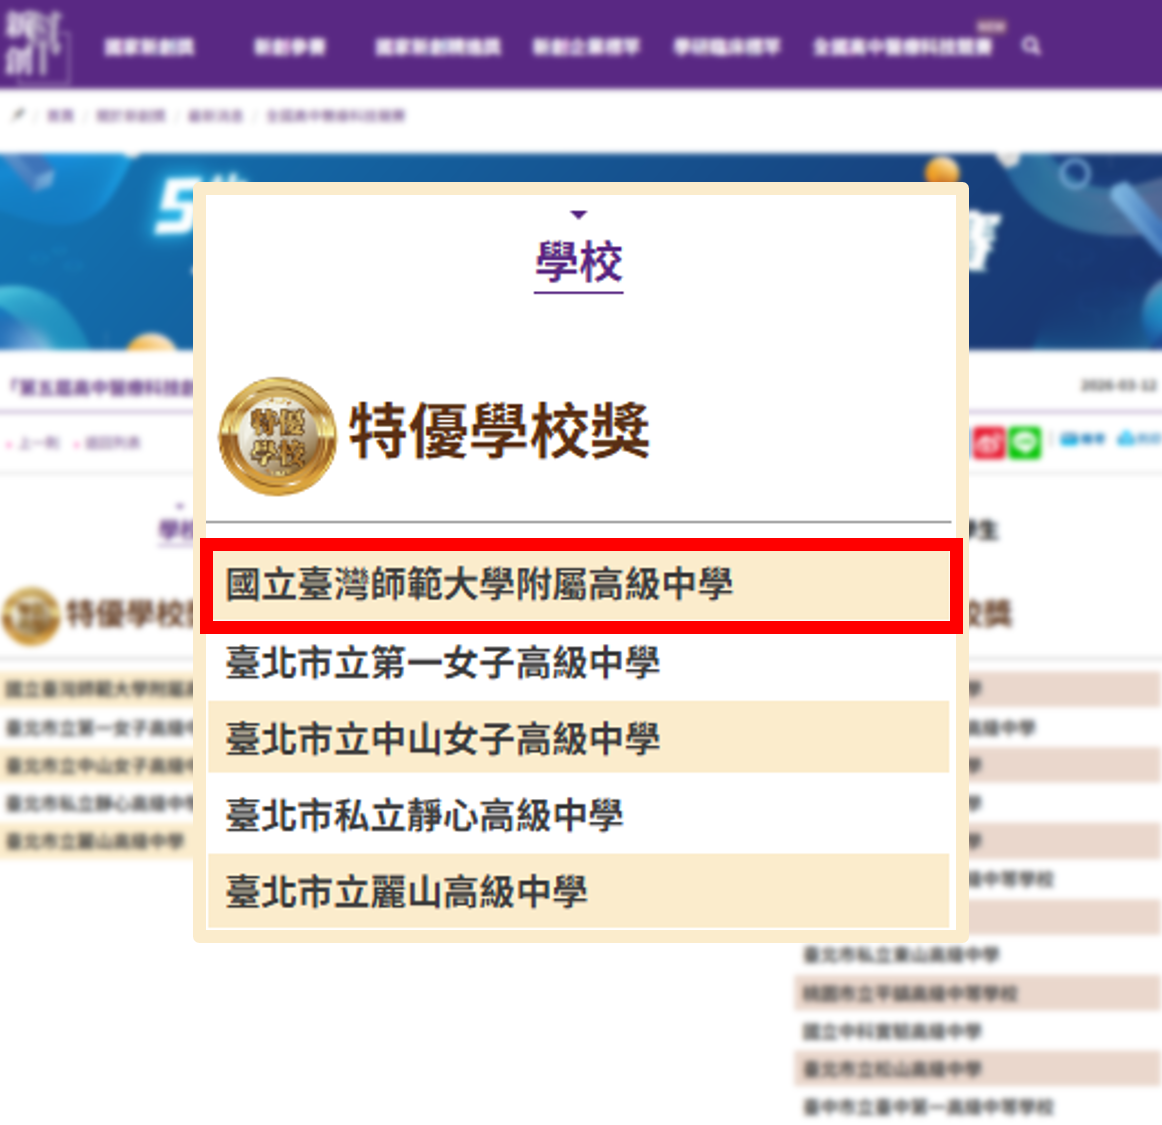Select 臺北市立第一女子高級中學 row

point(579,662)
